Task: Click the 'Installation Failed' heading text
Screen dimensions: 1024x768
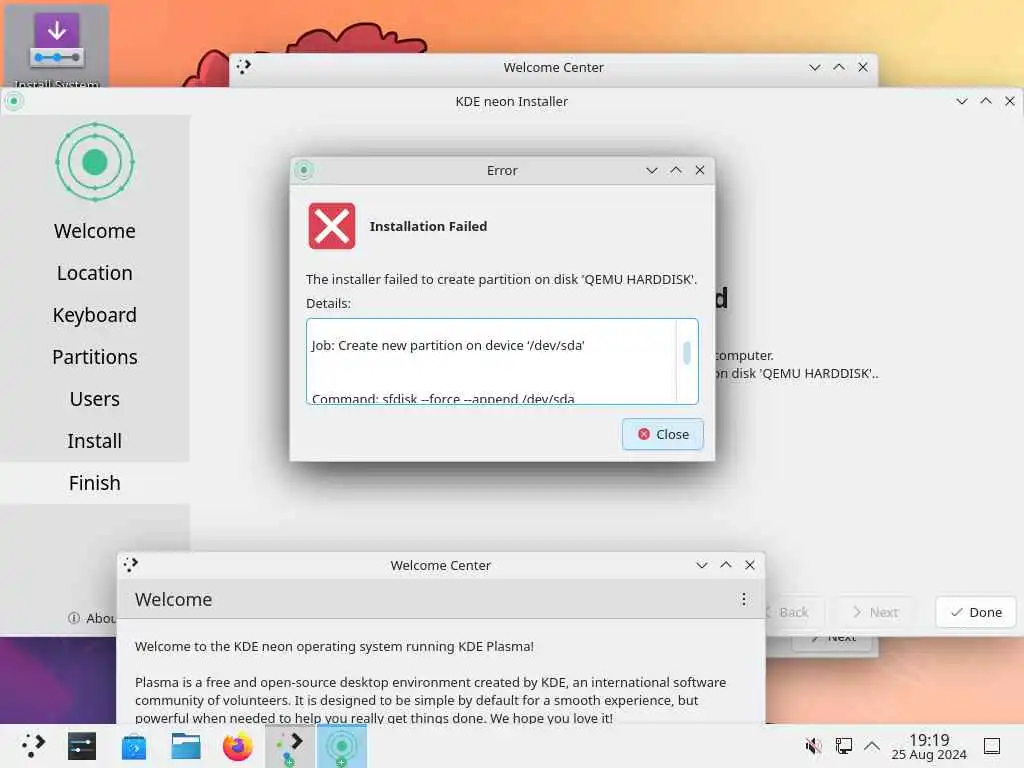Action: (428, 227)
